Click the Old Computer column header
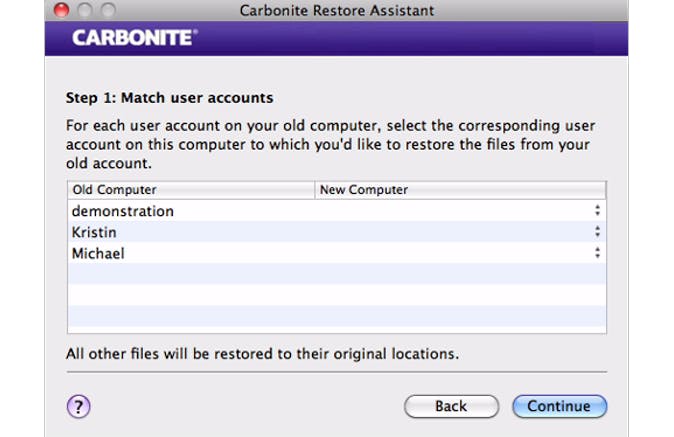 click(190, 190)
